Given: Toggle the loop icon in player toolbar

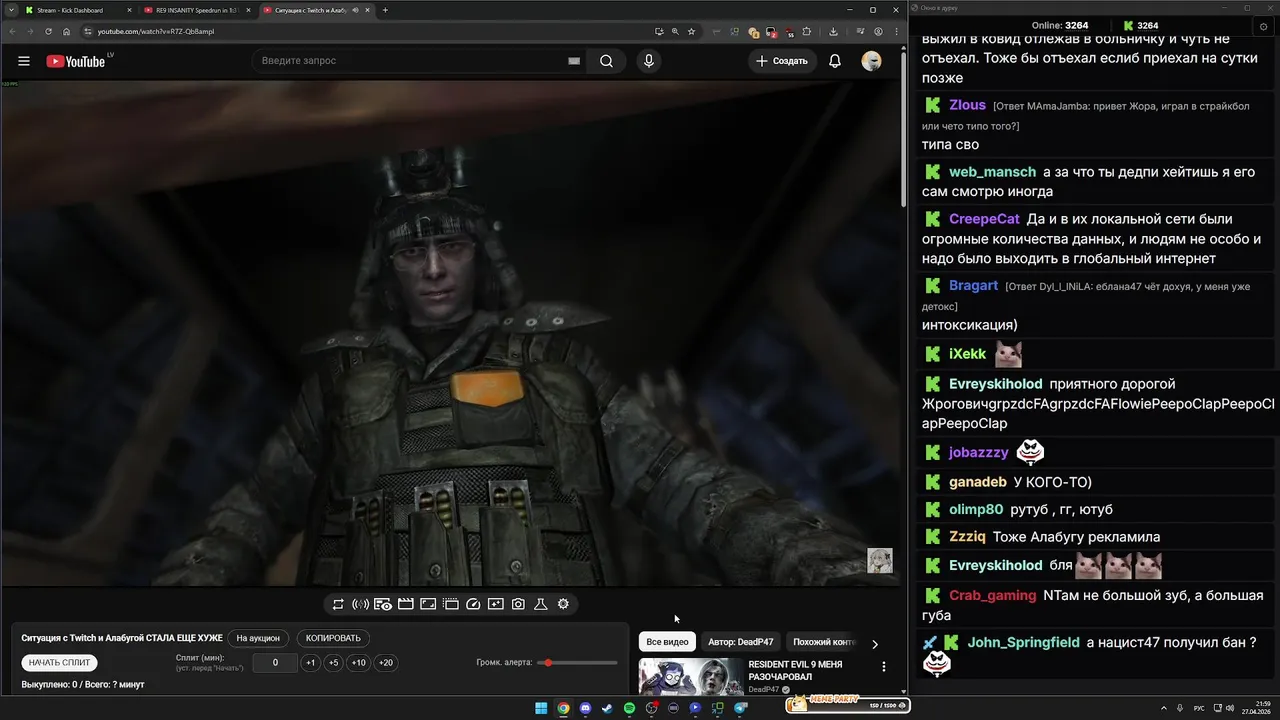Looking at the screenshot, I should 338,604.
